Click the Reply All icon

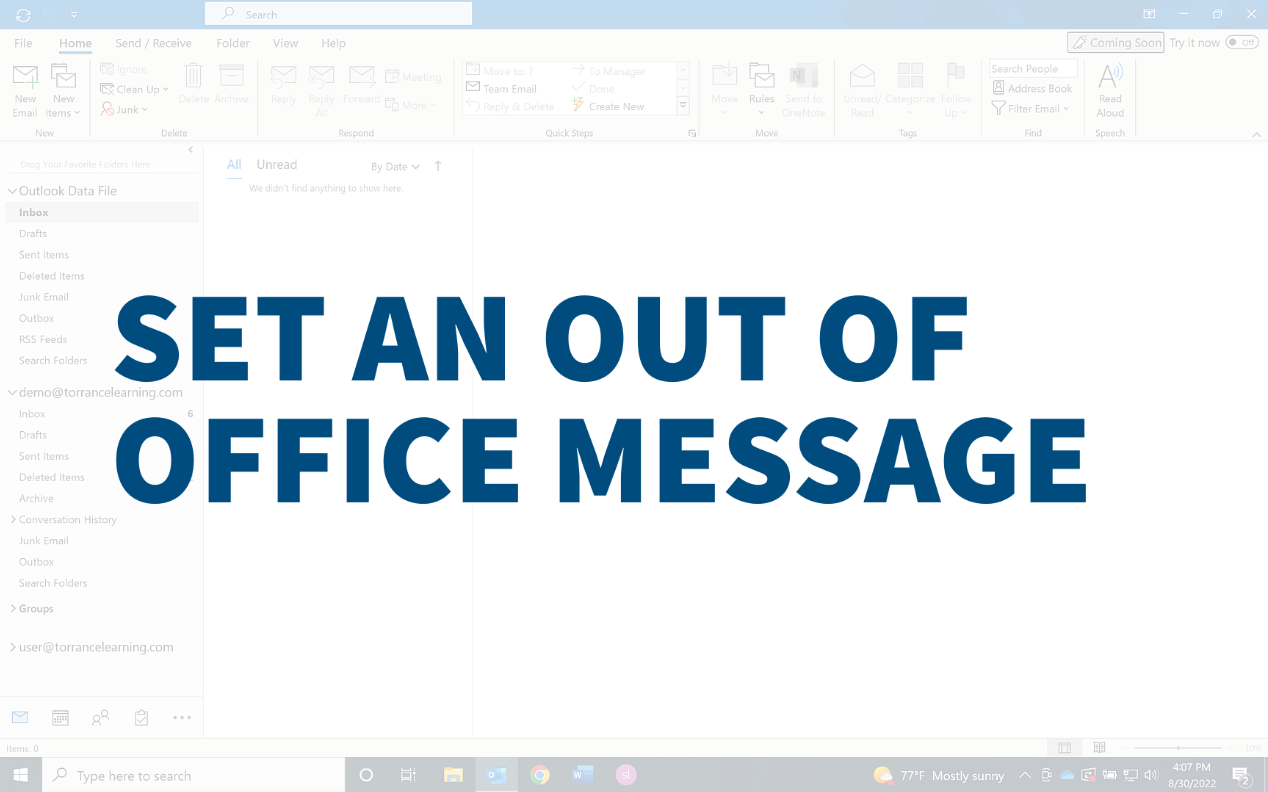321,77
